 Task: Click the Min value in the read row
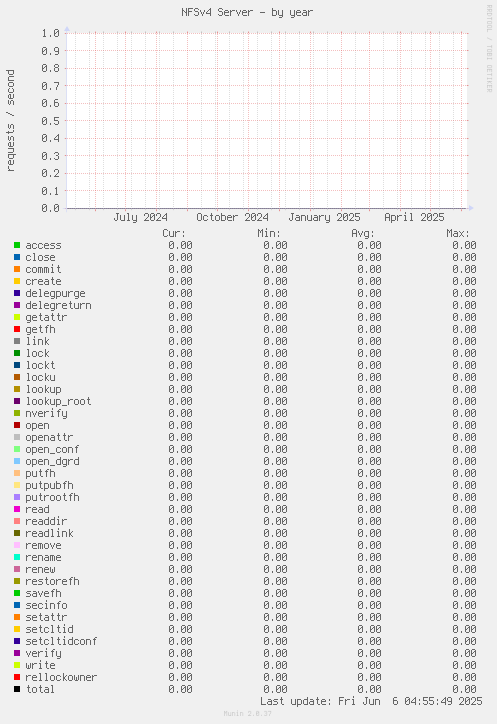coord(275,509)
